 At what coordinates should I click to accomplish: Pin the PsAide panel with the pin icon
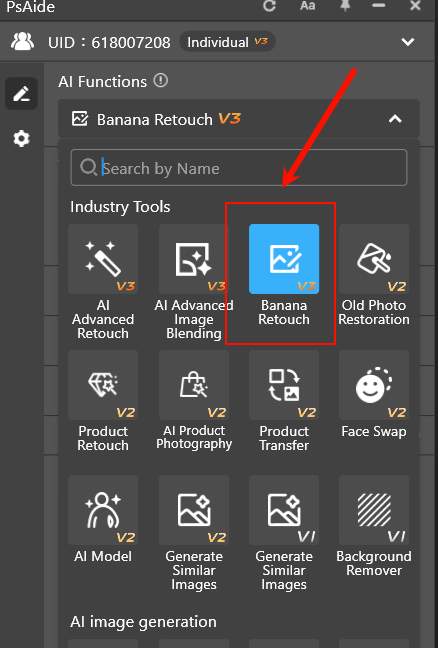345,5
